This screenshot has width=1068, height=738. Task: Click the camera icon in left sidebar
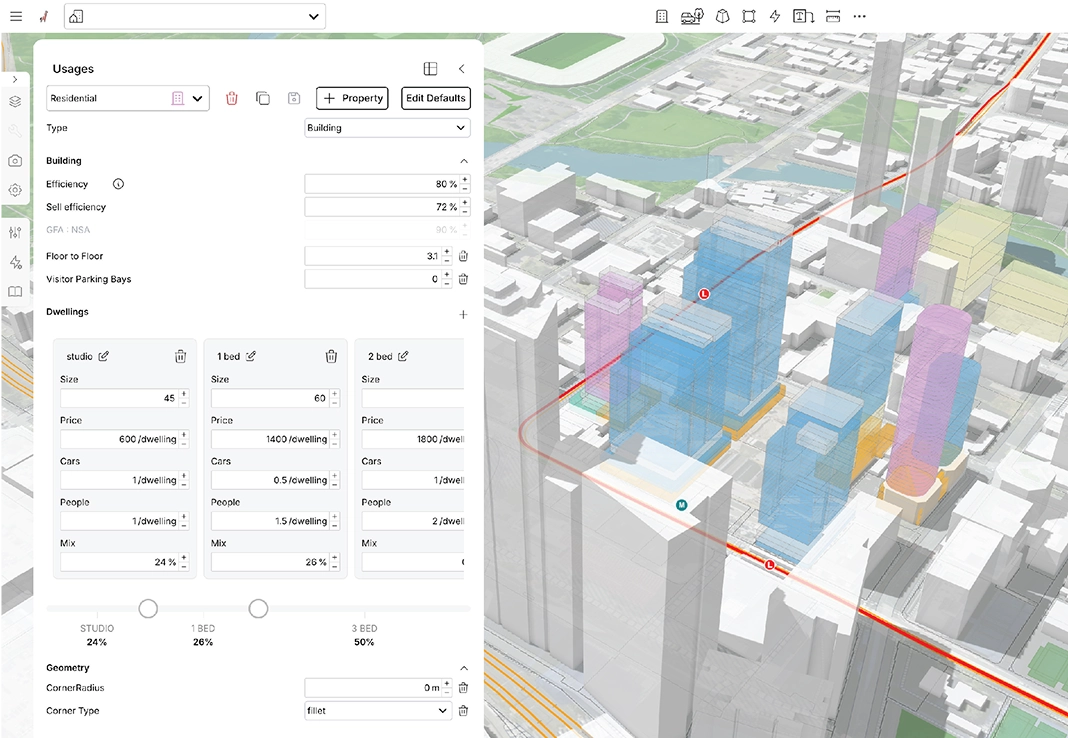[15, 161]
